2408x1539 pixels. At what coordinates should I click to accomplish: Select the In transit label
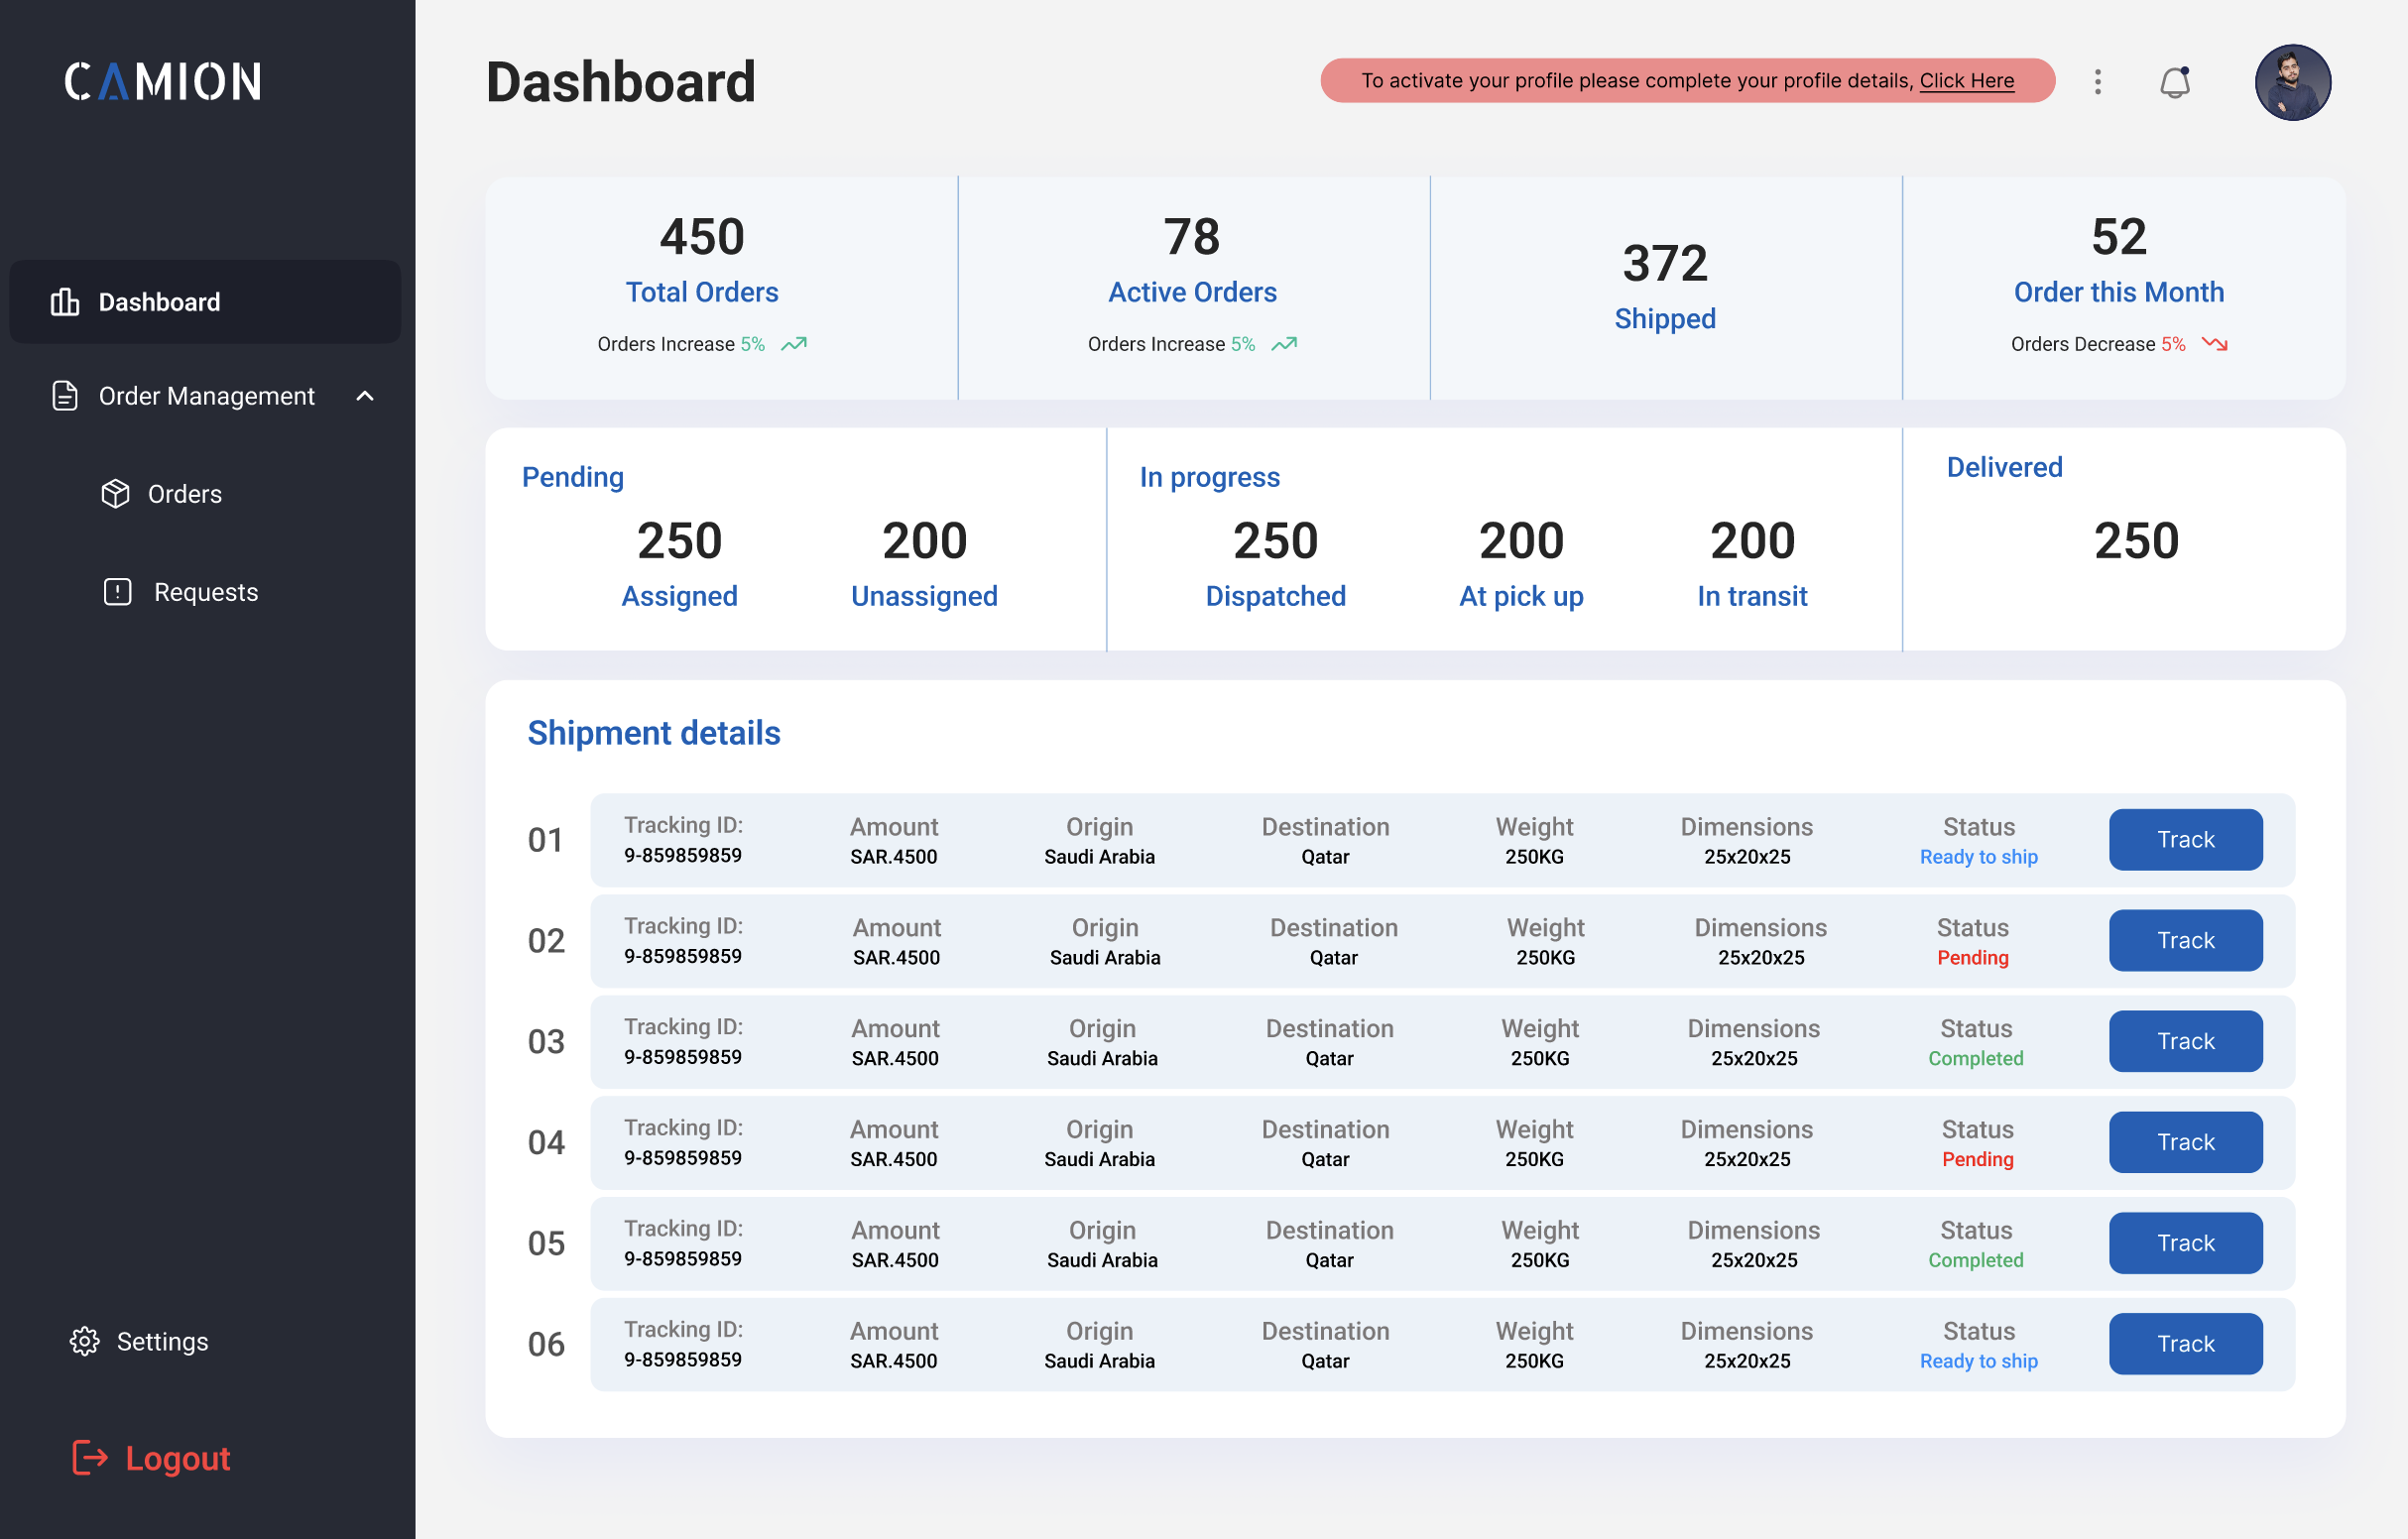click(x=1752, y=596)
